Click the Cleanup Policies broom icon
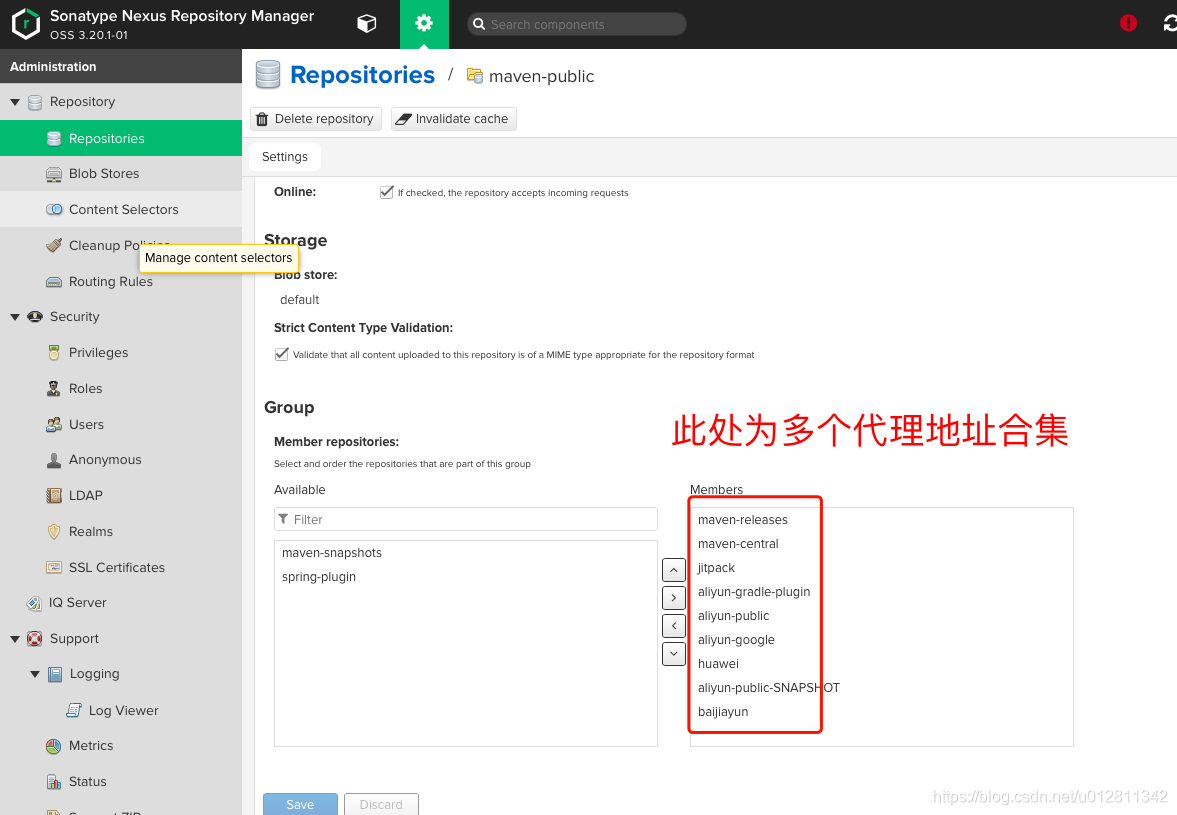The height and width of the screenshot is (815, 1177). [x=54, y=245]
